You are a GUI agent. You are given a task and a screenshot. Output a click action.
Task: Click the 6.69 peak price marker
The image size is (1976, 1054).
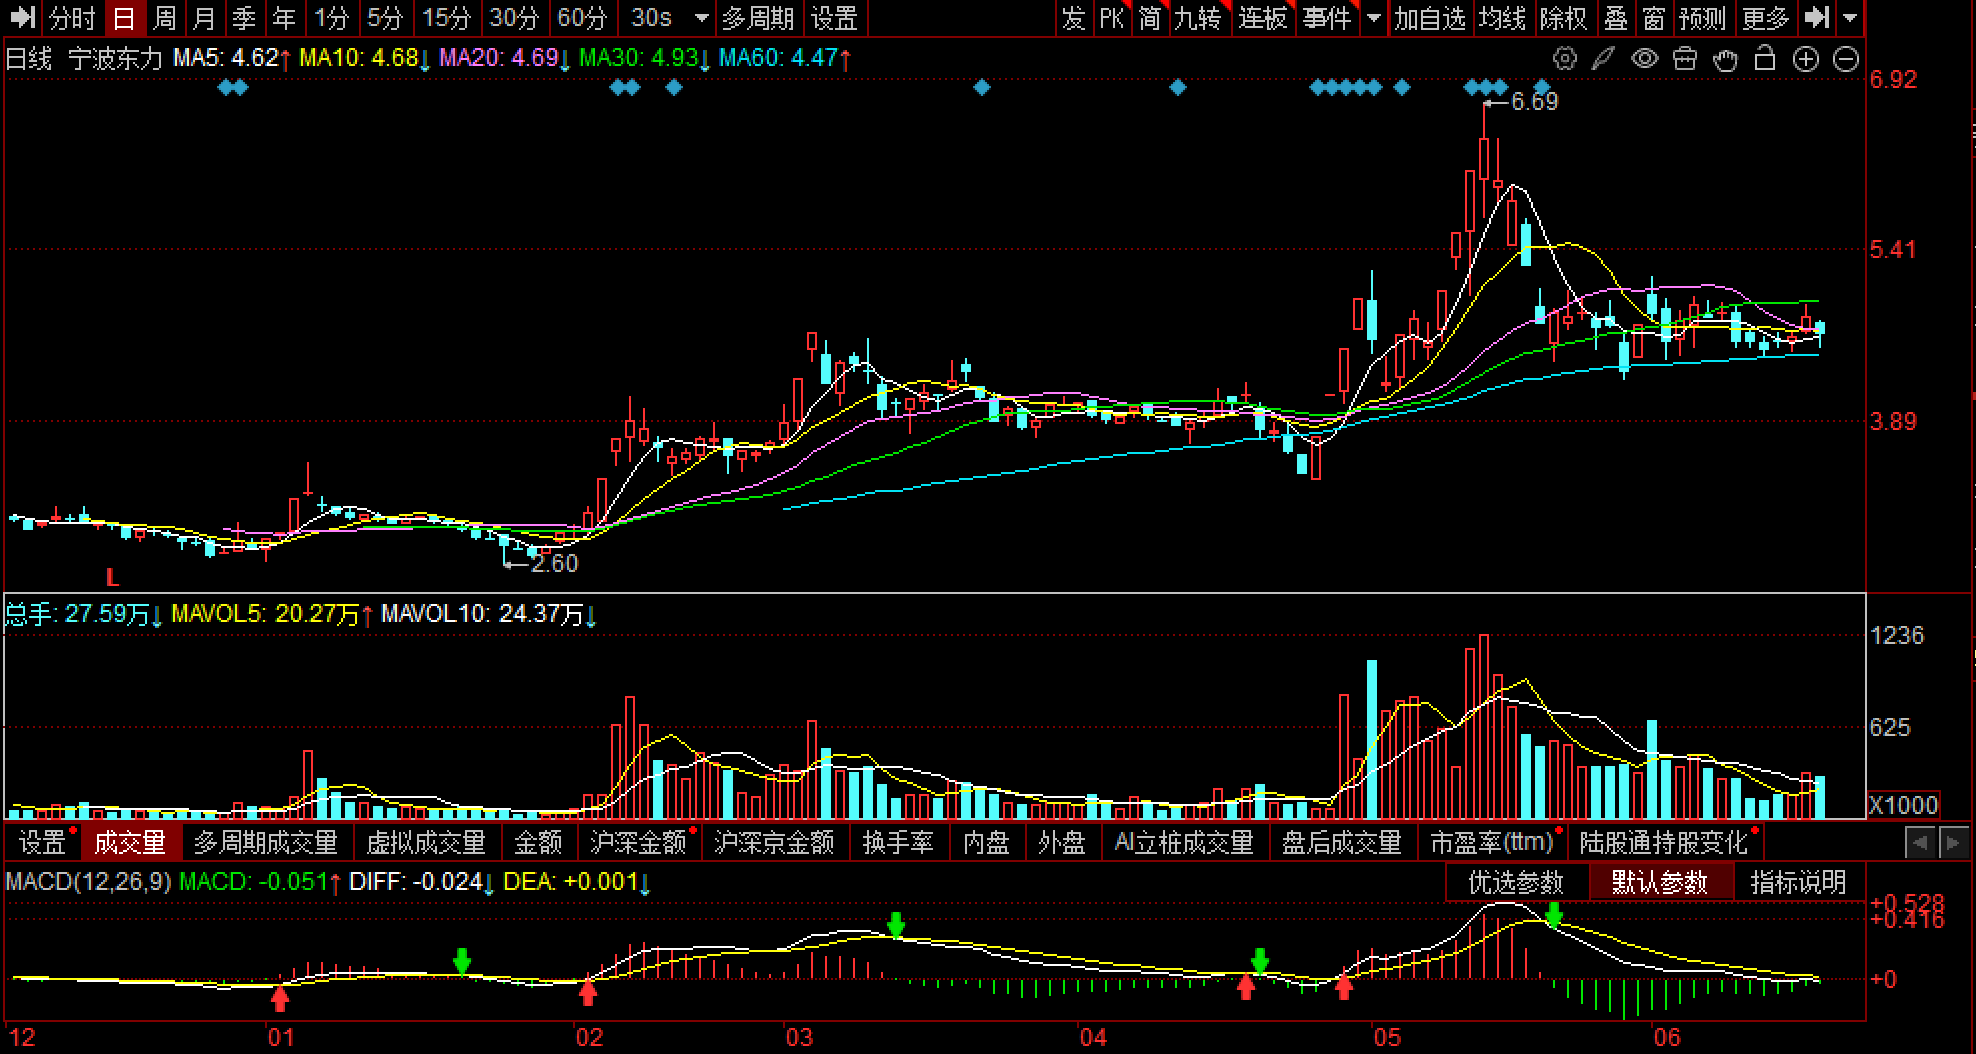point(1534,101)
